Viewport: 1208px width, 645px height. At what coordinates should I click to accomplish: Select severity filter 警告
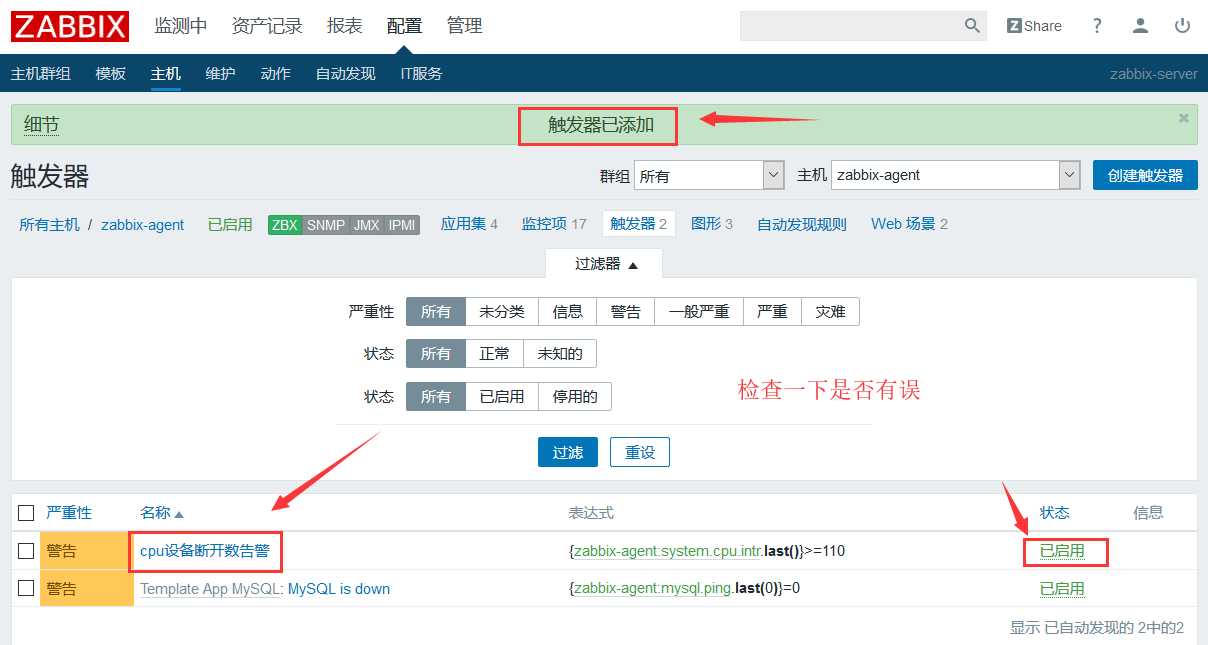[625, 312]
